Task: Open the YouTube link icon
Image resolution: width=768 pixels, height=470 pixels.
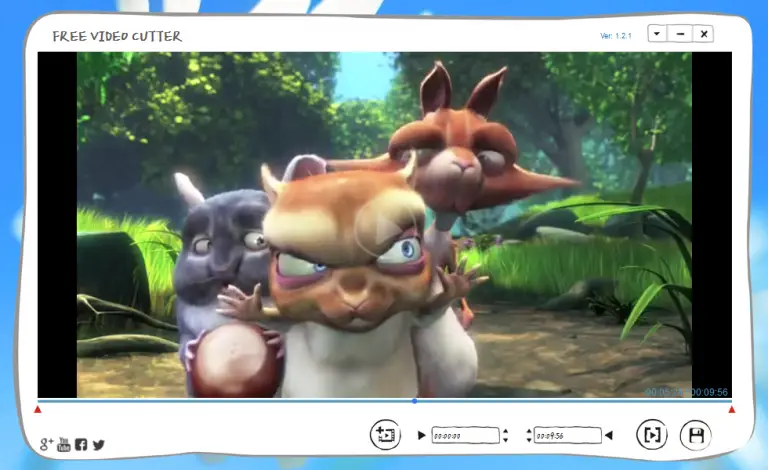Action: click(x=64, y=444)
